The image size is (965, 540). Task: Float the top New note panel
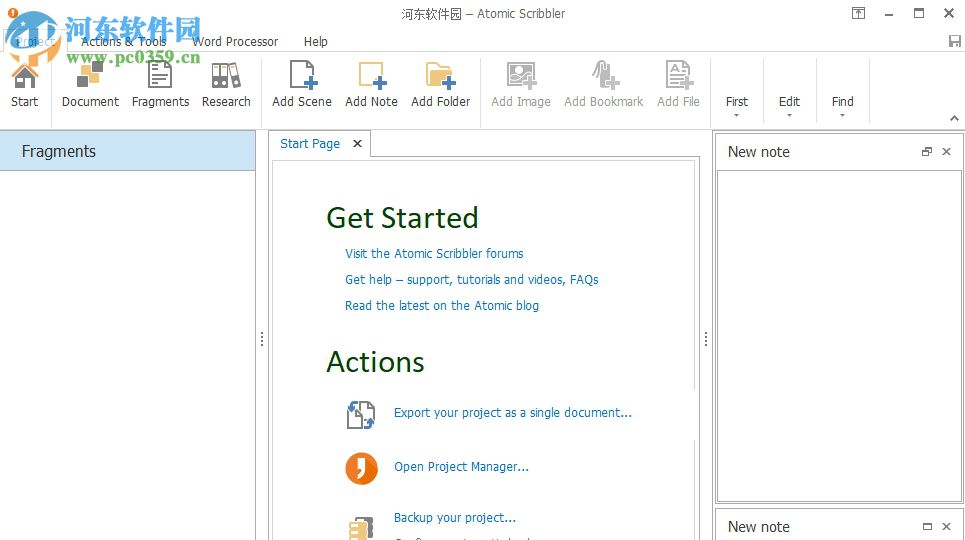point(927,151)
